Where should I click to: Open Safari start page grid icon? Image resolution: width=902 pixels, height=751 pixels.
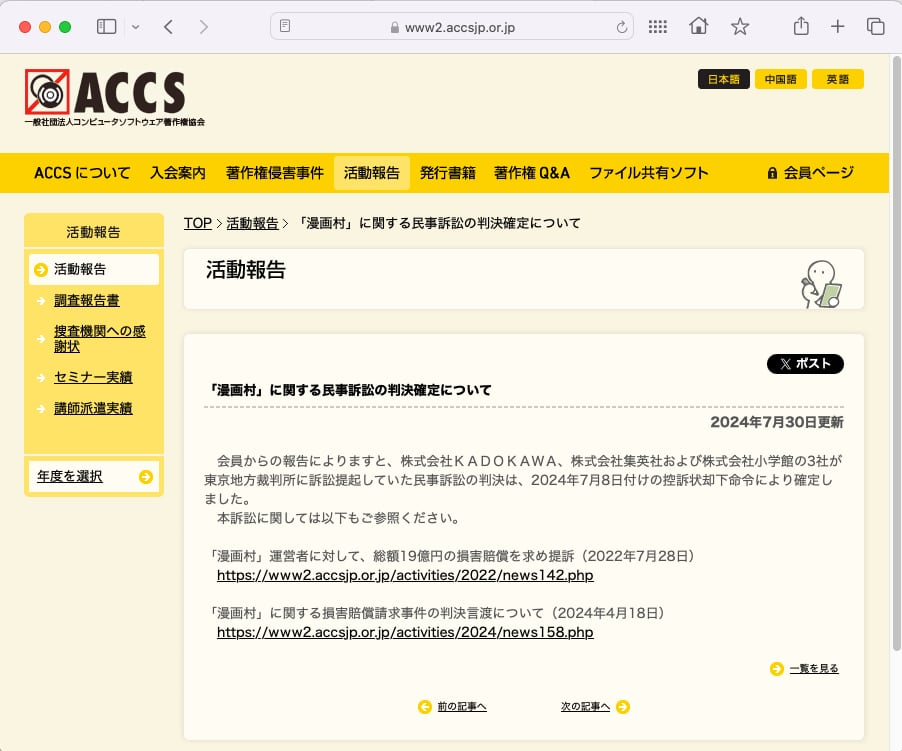[657, 27]
